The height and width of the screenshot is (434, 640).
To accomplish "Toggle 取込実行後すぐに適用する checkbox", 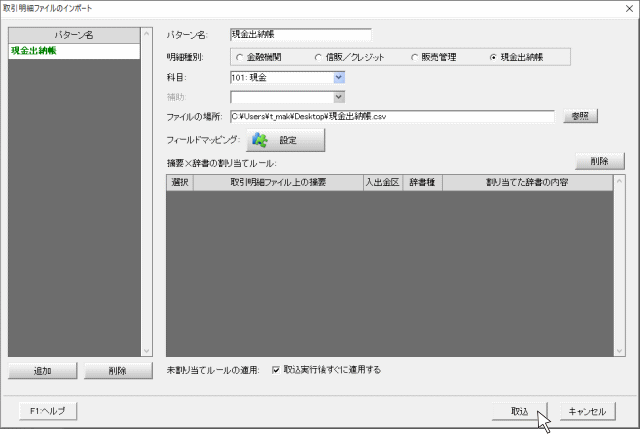I will click(x=276, y=370).
